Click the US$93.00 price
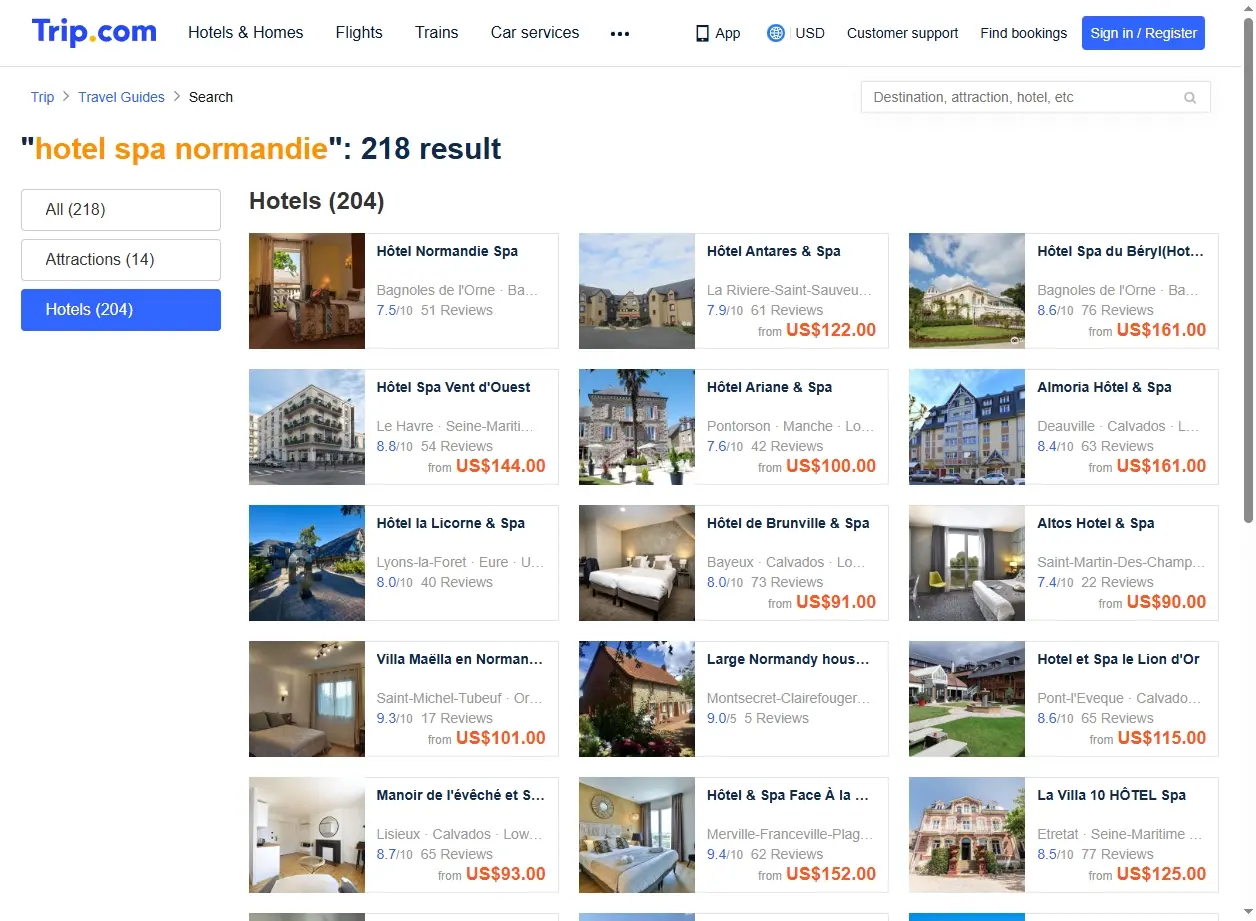This screenshot has width=1256, height=921. click(506, 874)
